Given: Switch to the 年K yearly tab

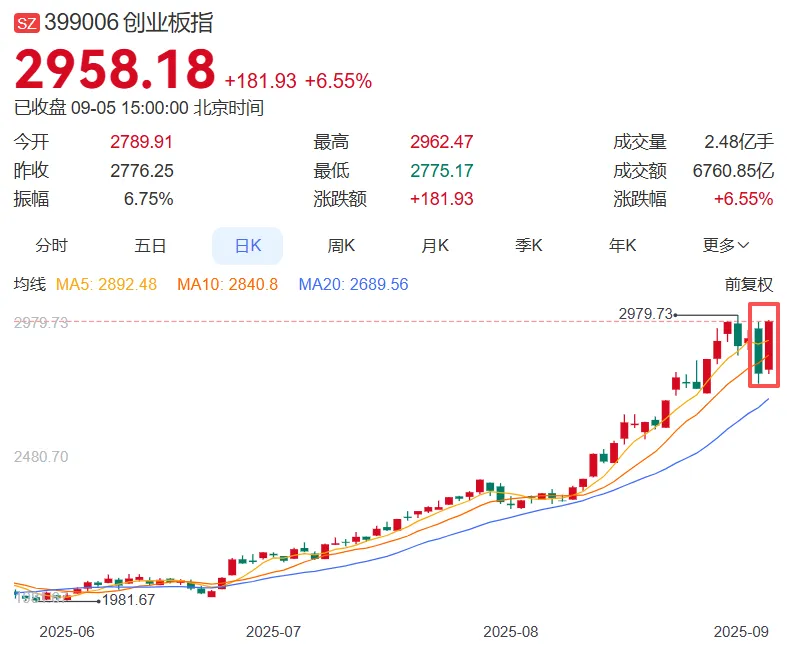Looking at the screenshot, I should coord(622,245).
